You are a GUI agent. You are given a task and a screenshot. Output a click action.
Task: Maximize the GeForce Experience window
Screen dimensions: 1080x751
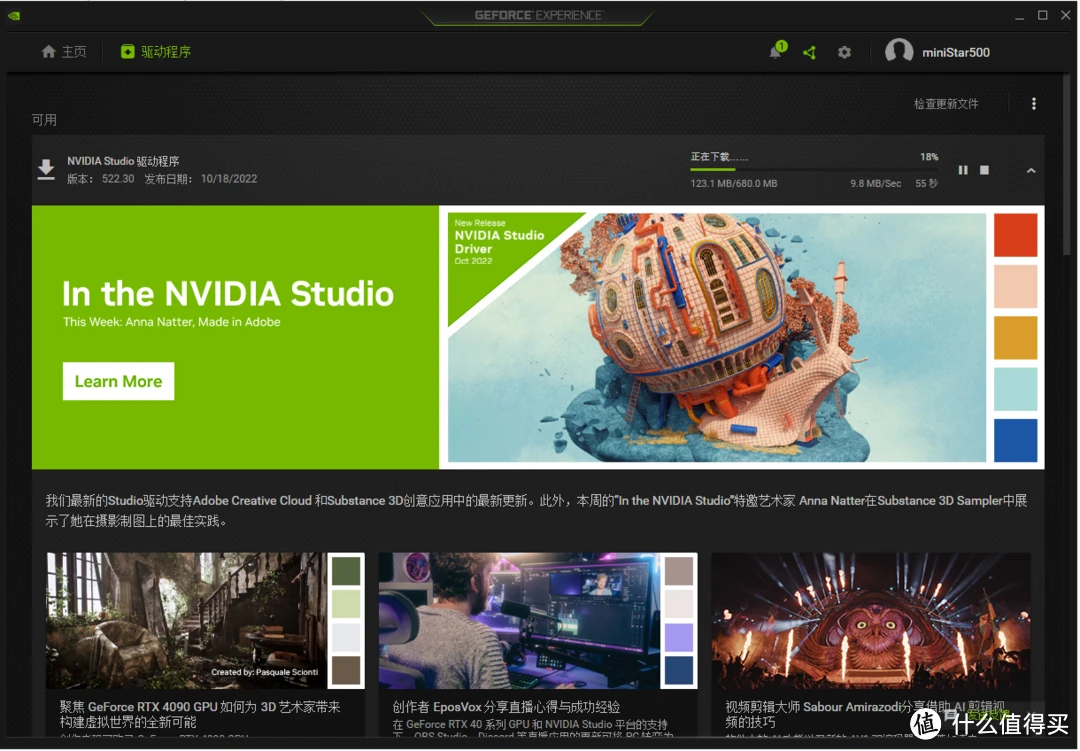point(1043,15)
